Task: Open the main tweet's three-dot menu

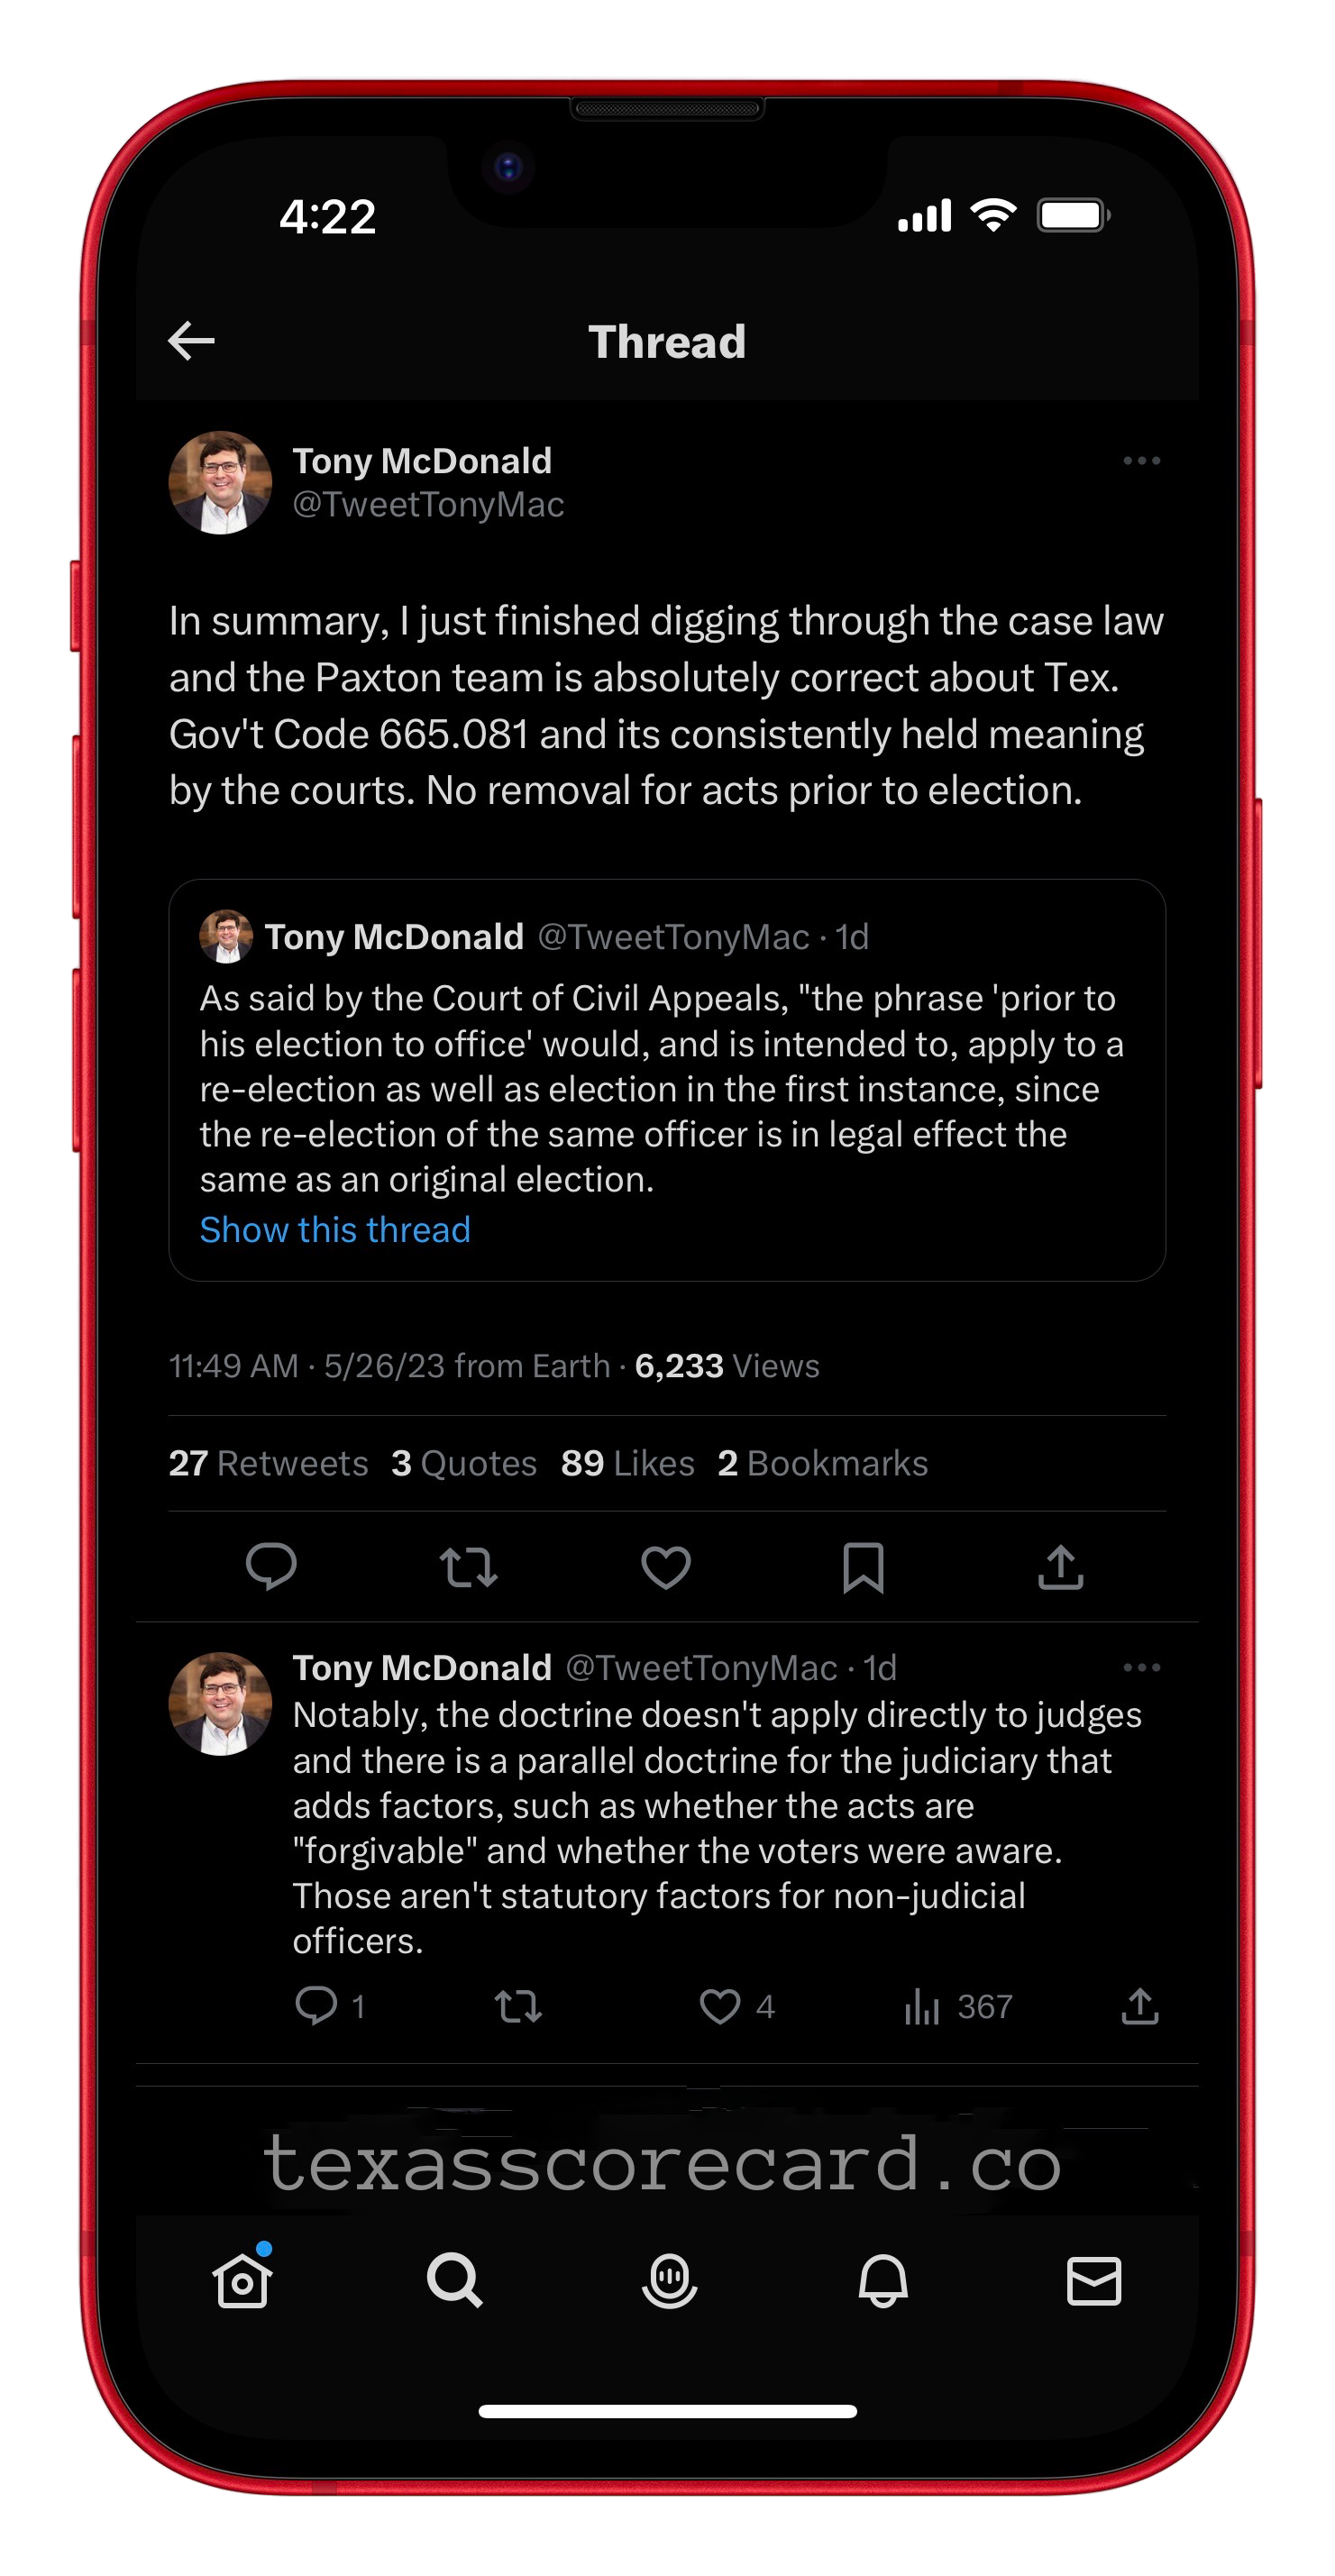Action: [x=1141, y=461]
